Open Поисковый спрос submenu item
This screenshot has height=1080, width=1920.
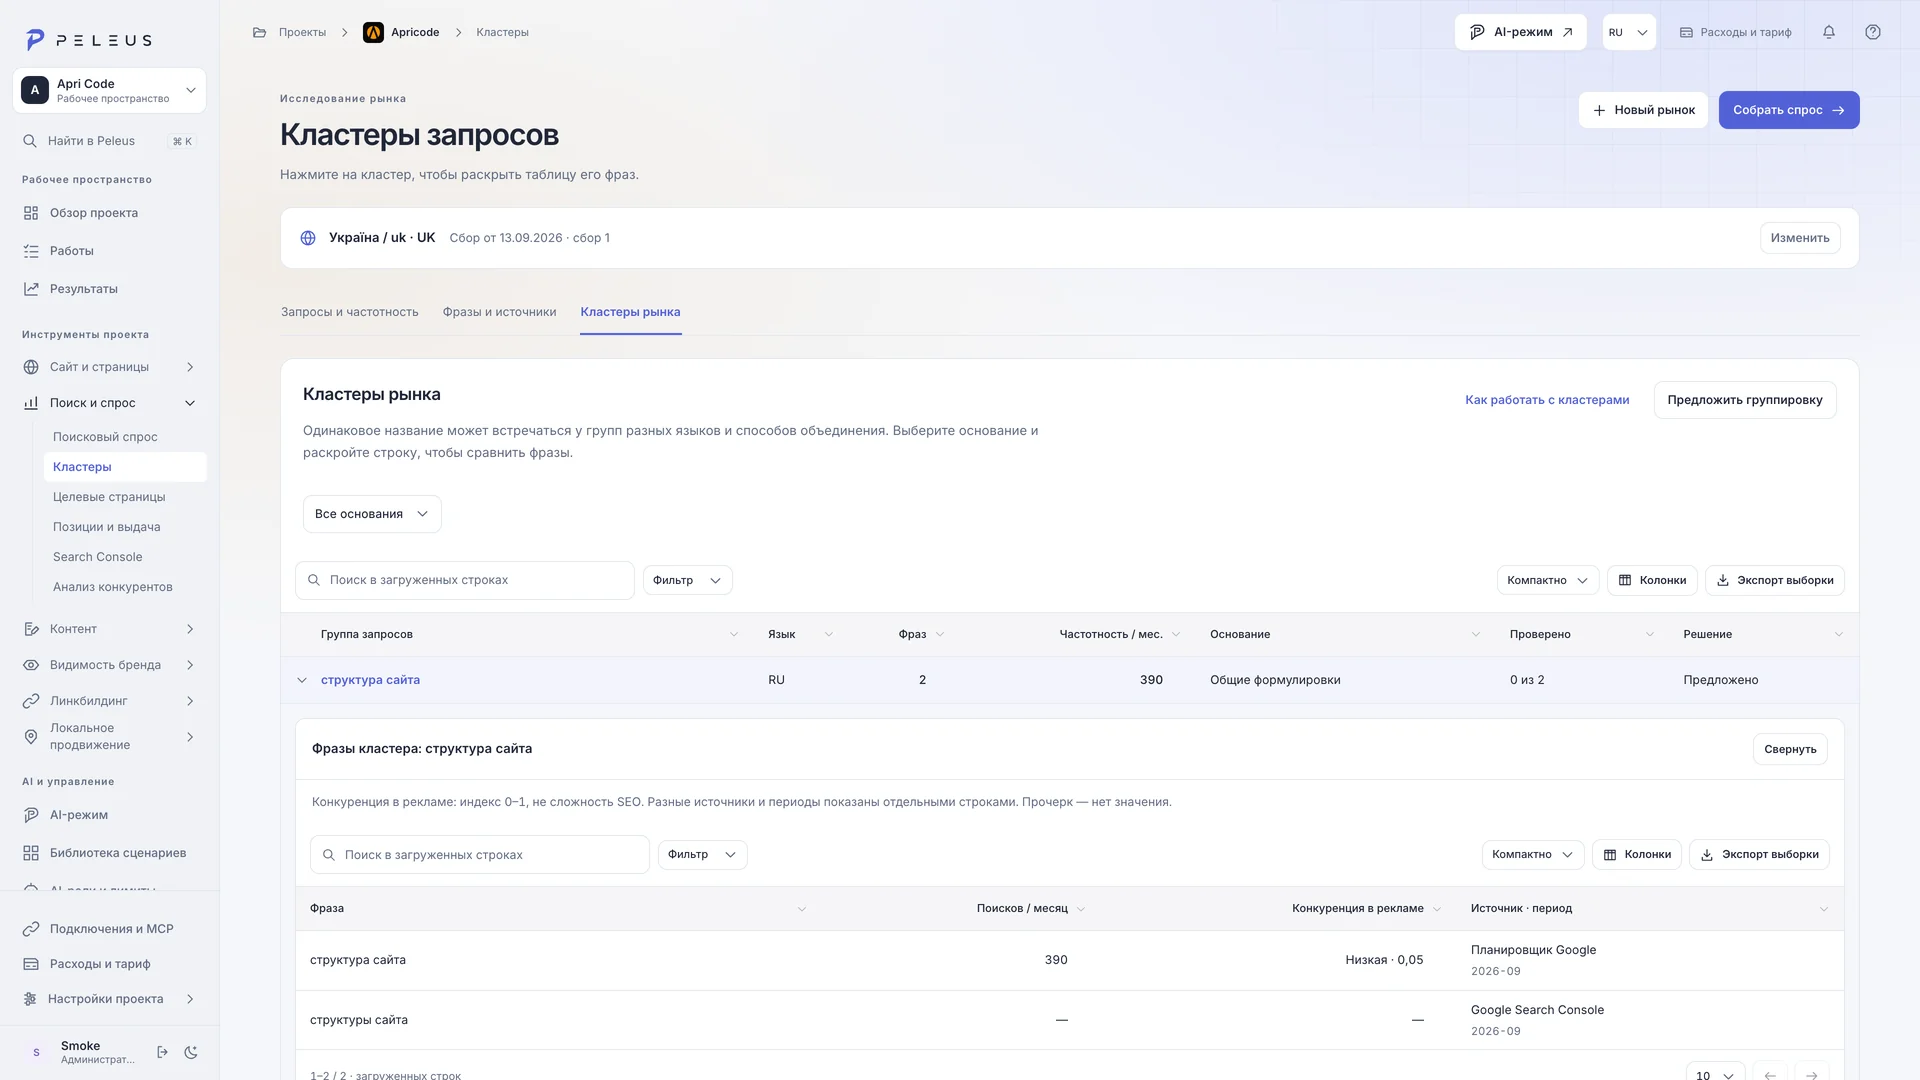[x=125, y=437]
